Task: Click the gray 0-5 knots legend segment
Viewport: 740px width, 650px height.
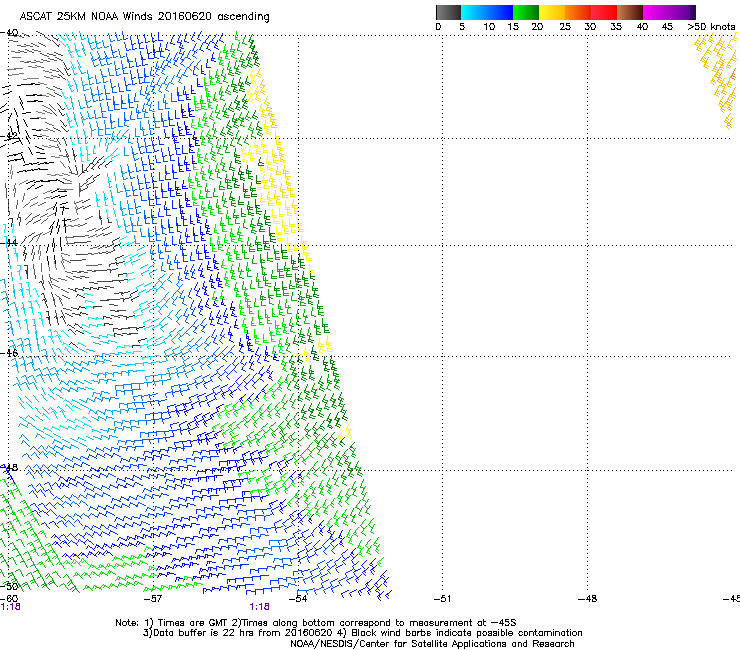Action: (x=448, y=13)
